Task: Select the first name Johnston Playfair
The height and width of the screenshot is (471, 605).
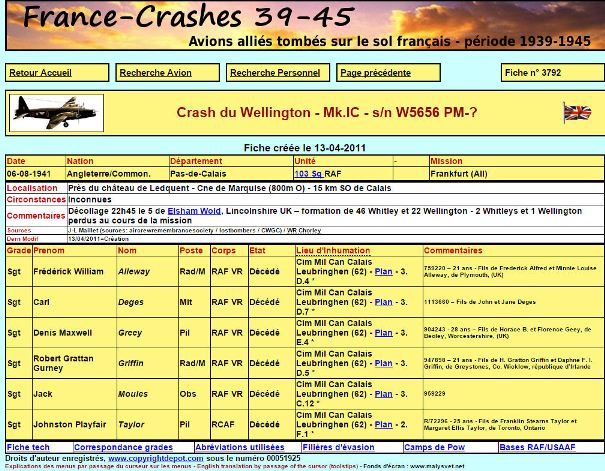Action: point(69,425)
